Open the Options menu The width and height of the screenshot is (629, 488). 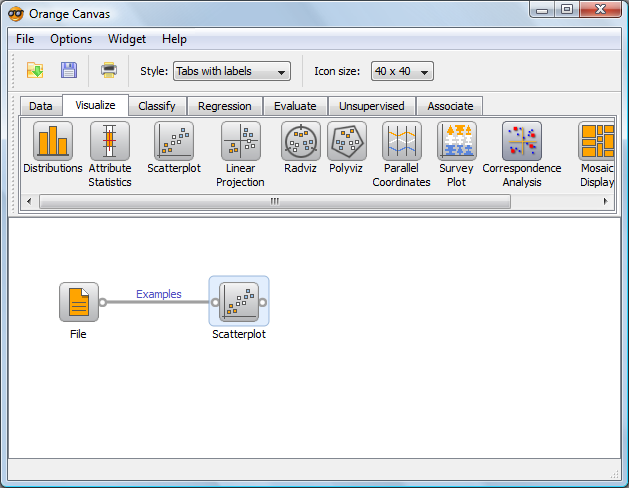coord(71,39)
